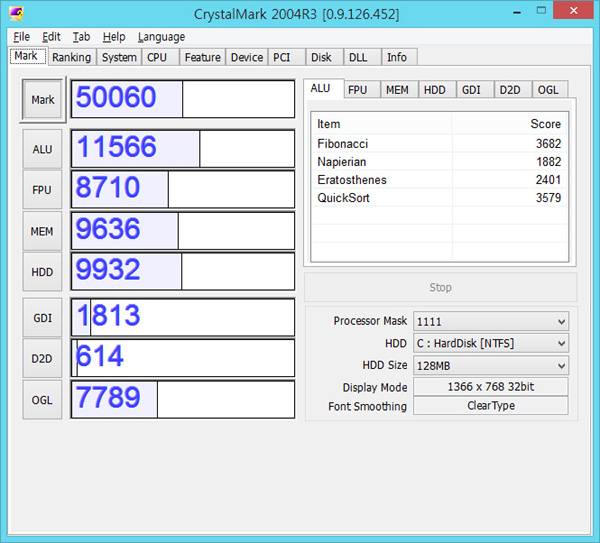The height and width of the screenshot is (543, 600).
Task: Select the QuickSort row
Action: click(439, 198)
